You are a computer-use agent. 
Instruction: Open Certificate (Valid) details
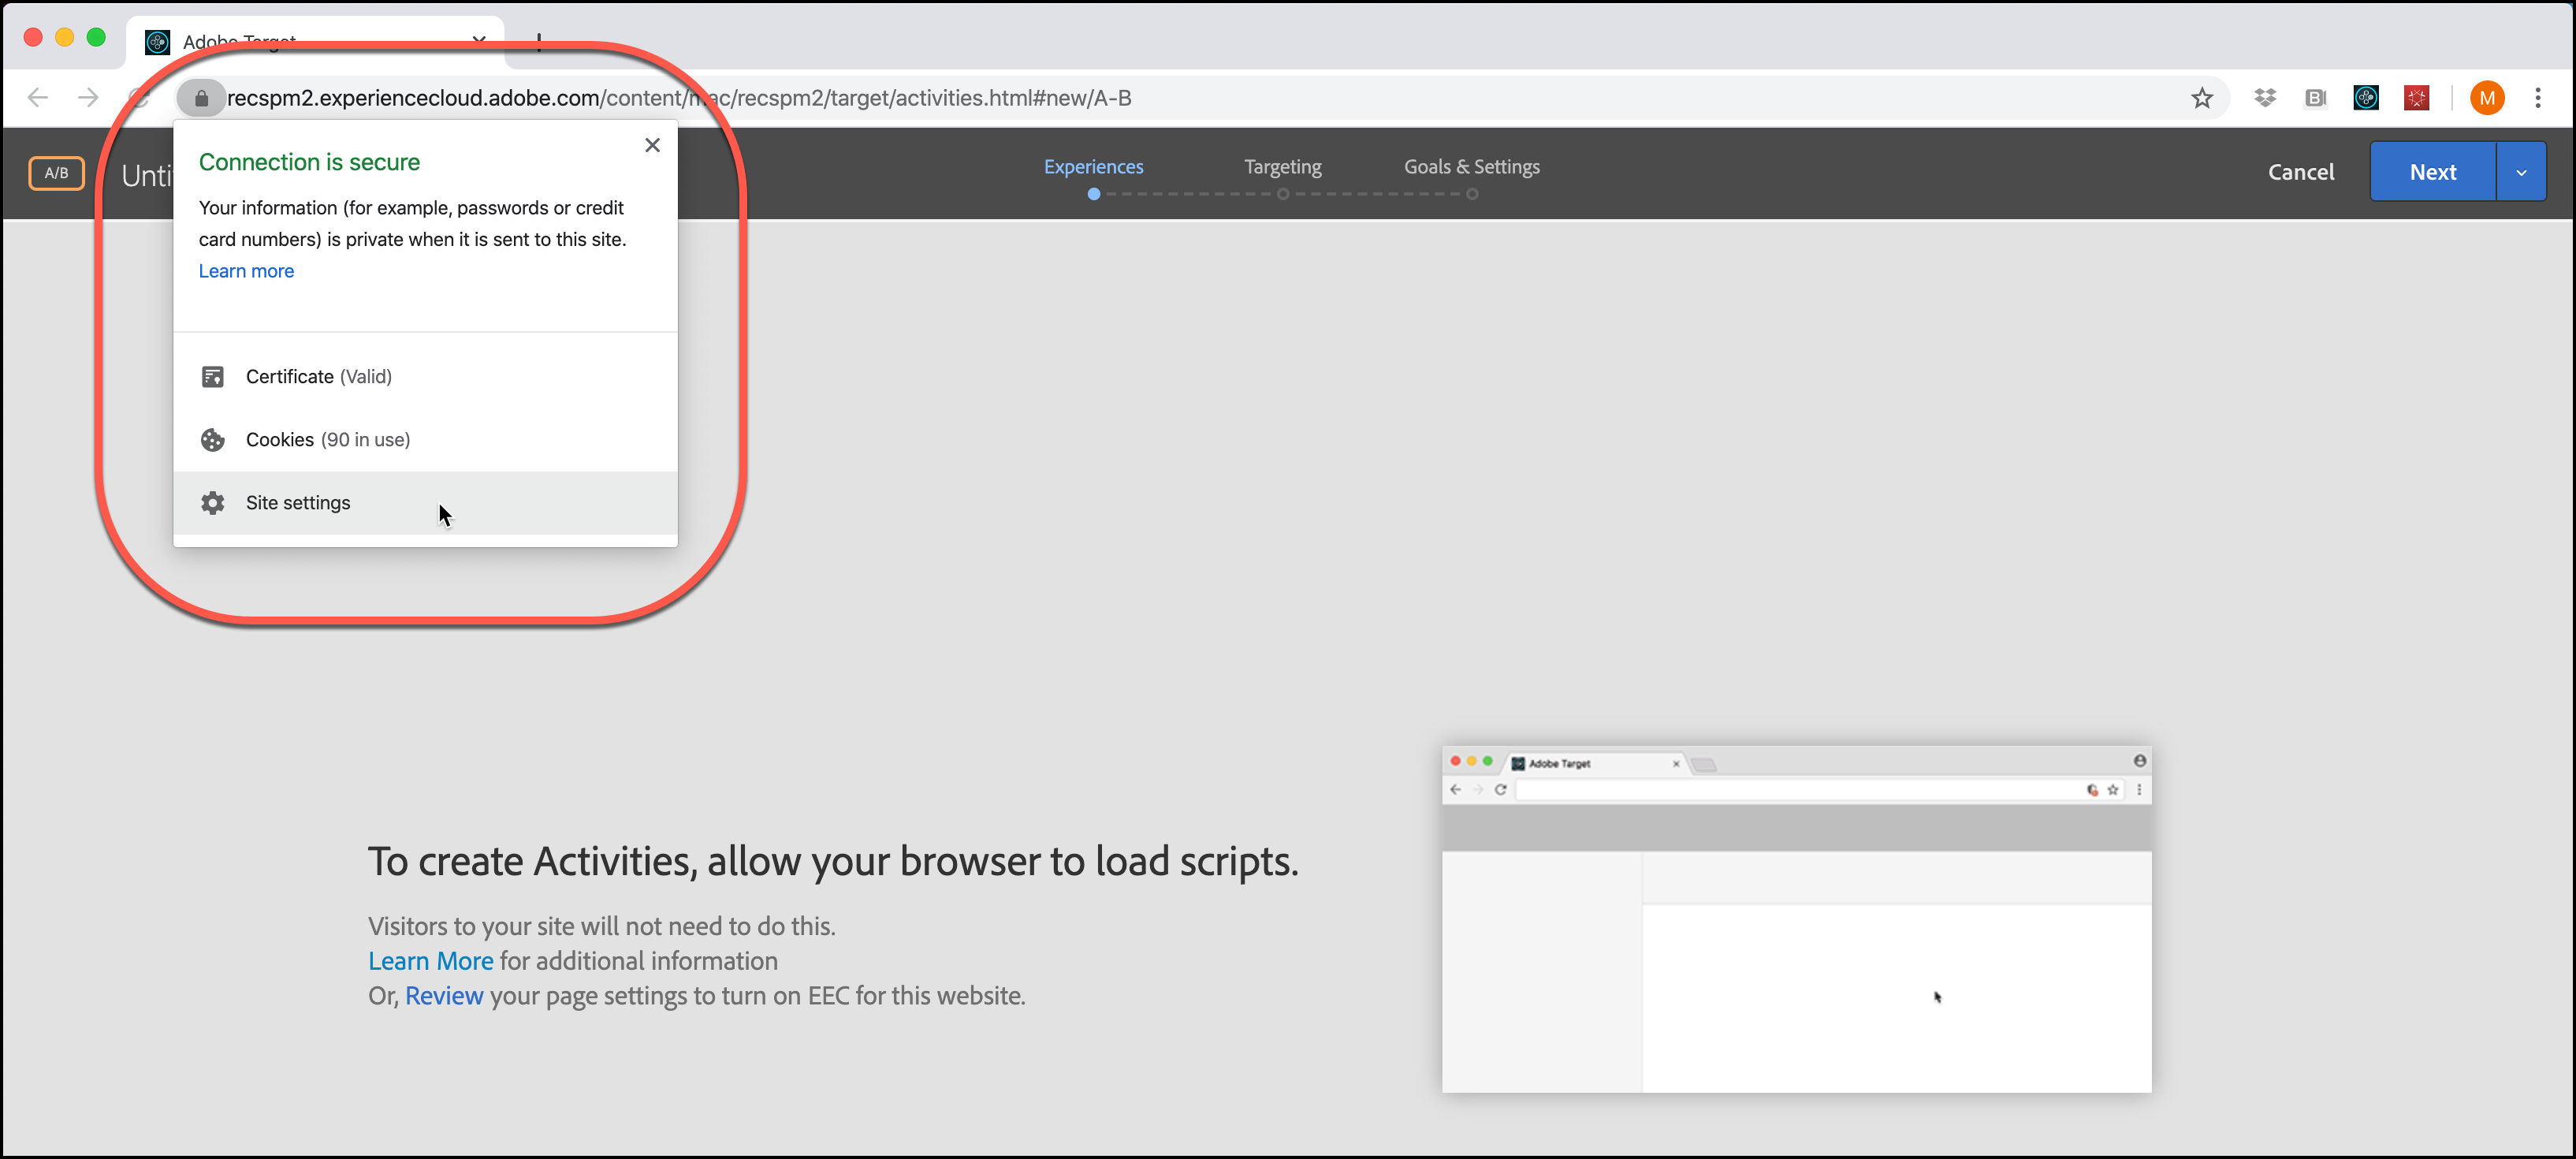(318, 377)
